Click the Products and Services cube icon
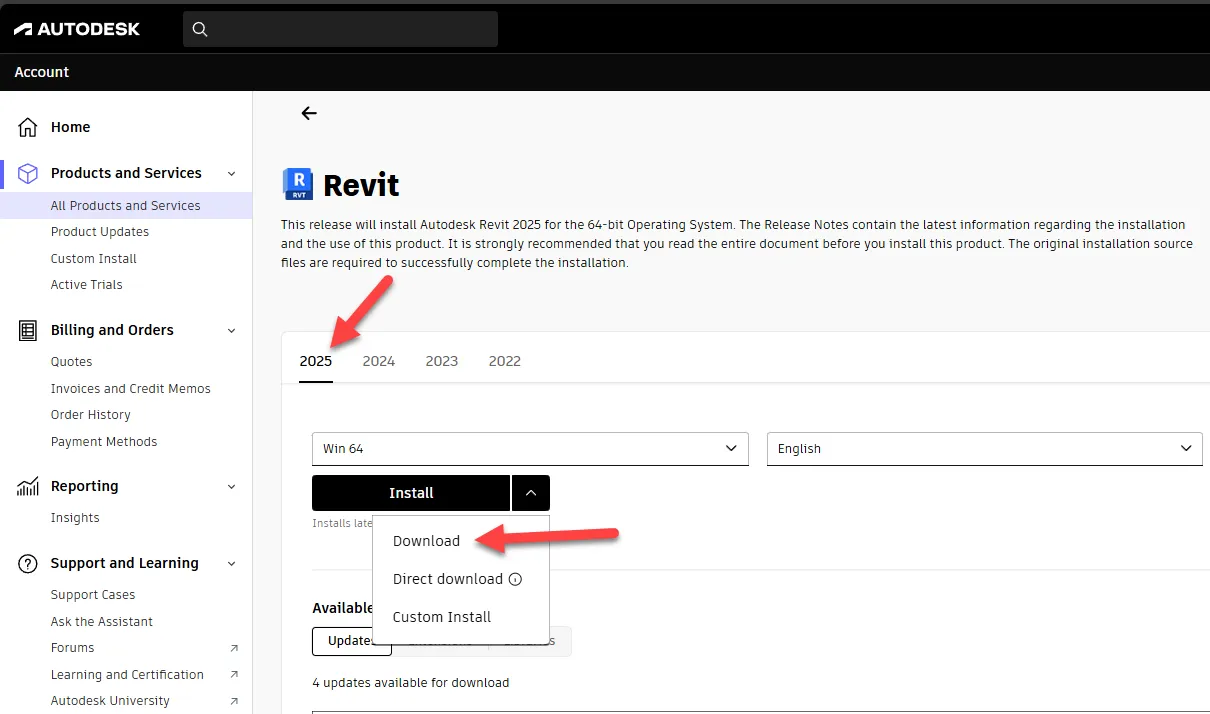Image resolution: width=1210 pixels, height=714 pixels. 28,173
